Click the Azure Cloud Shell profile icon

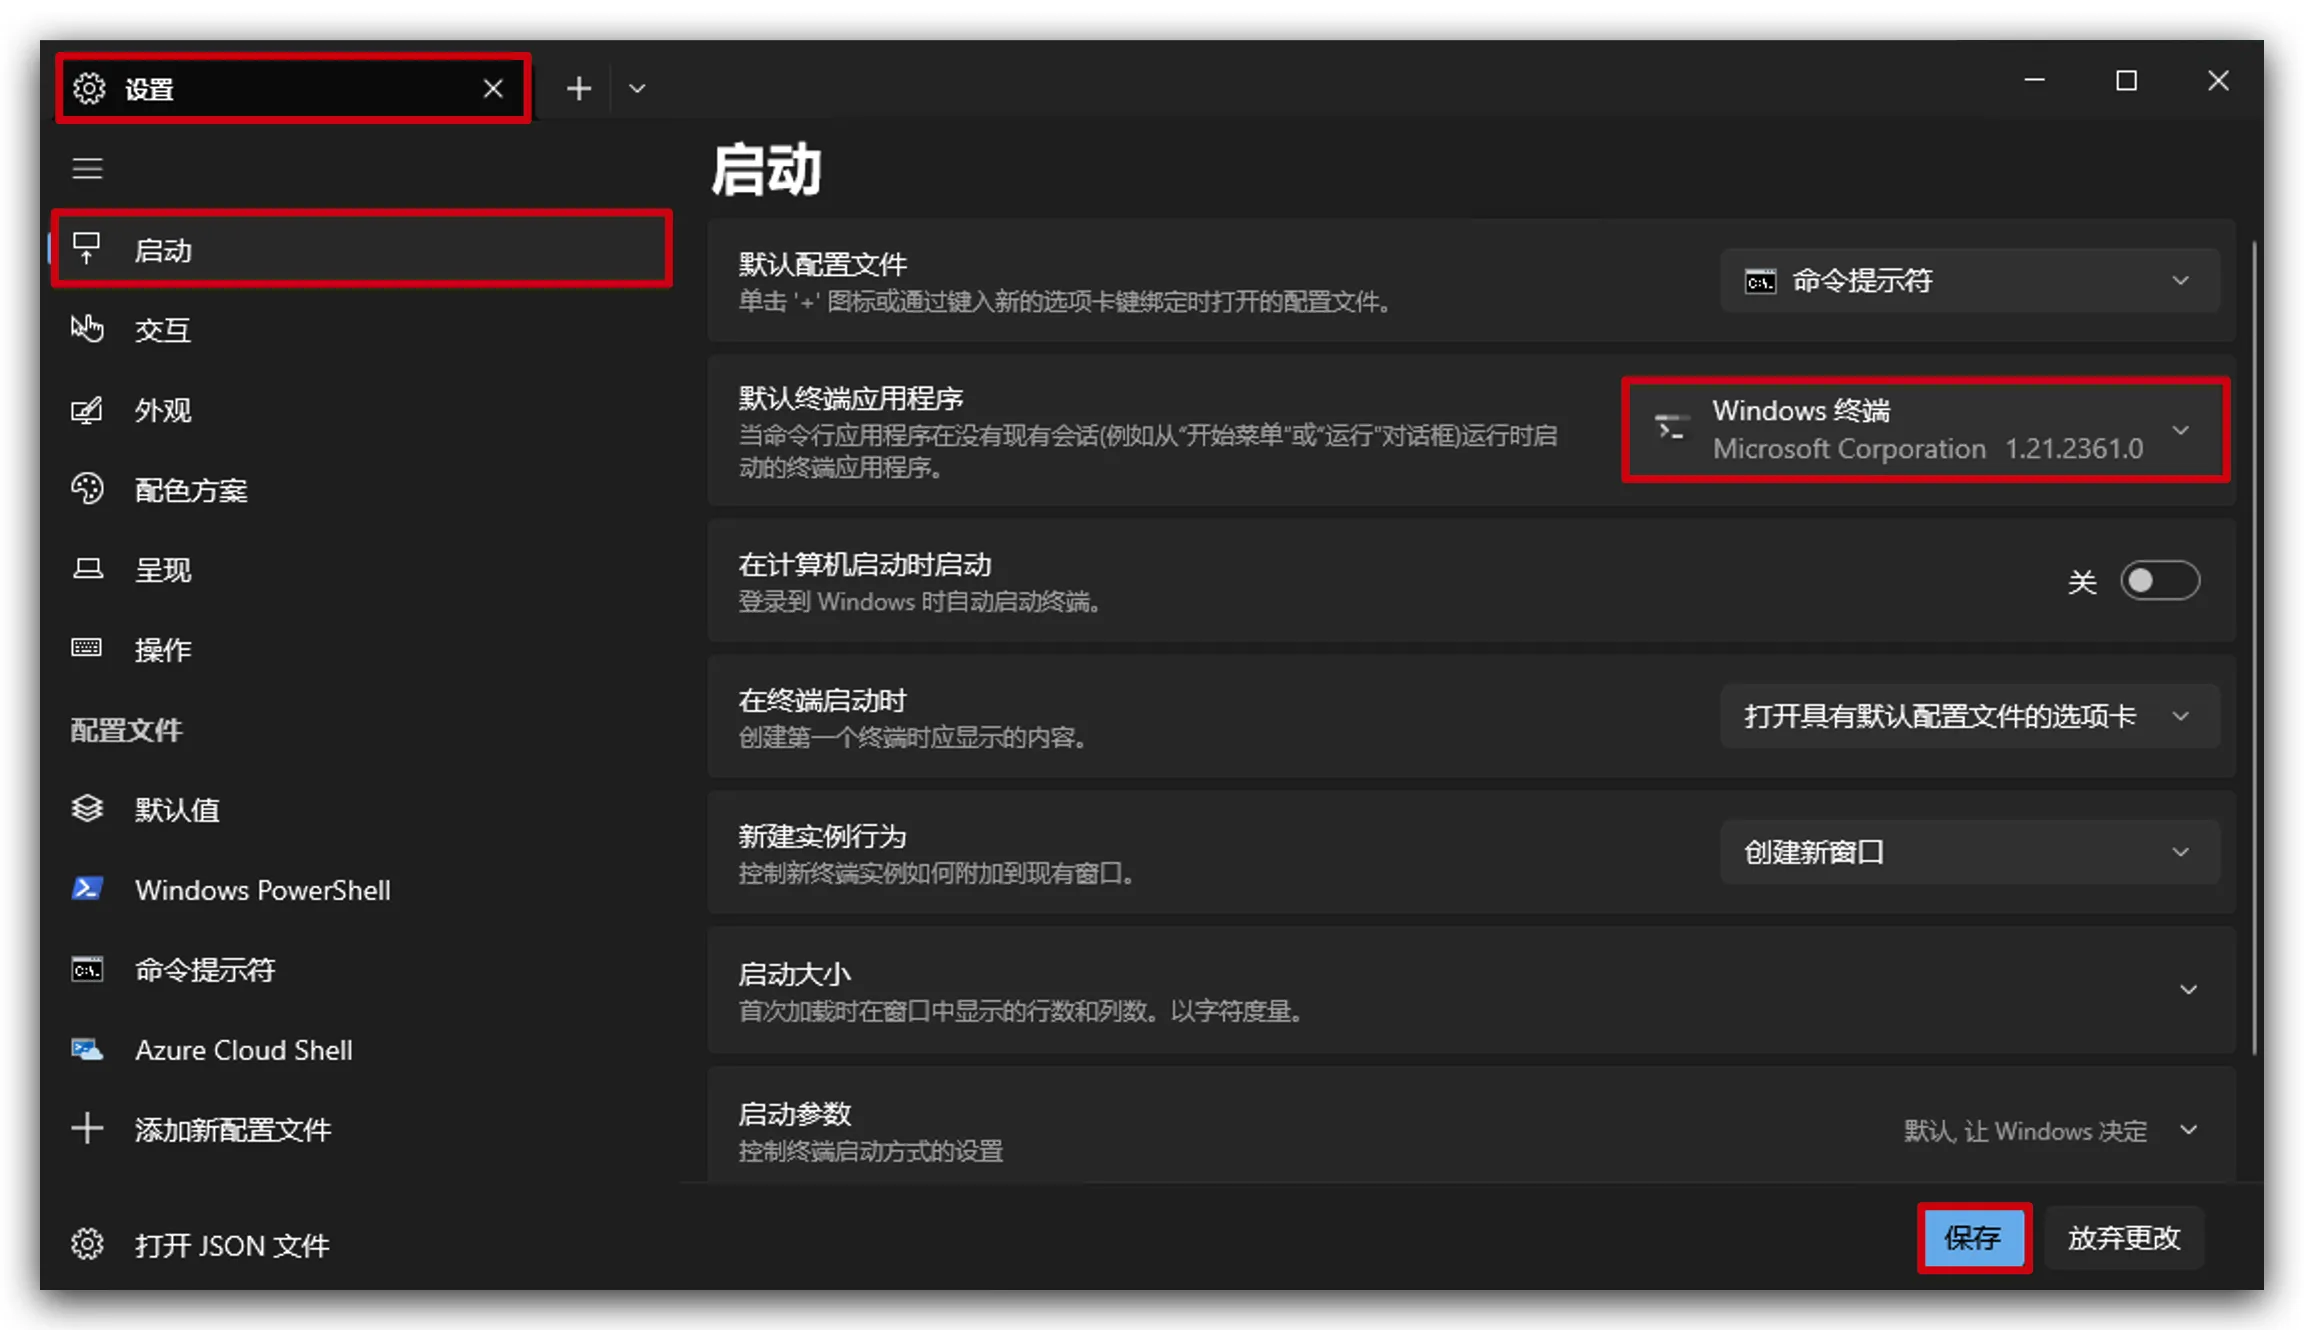click(x=87, y=1049)
